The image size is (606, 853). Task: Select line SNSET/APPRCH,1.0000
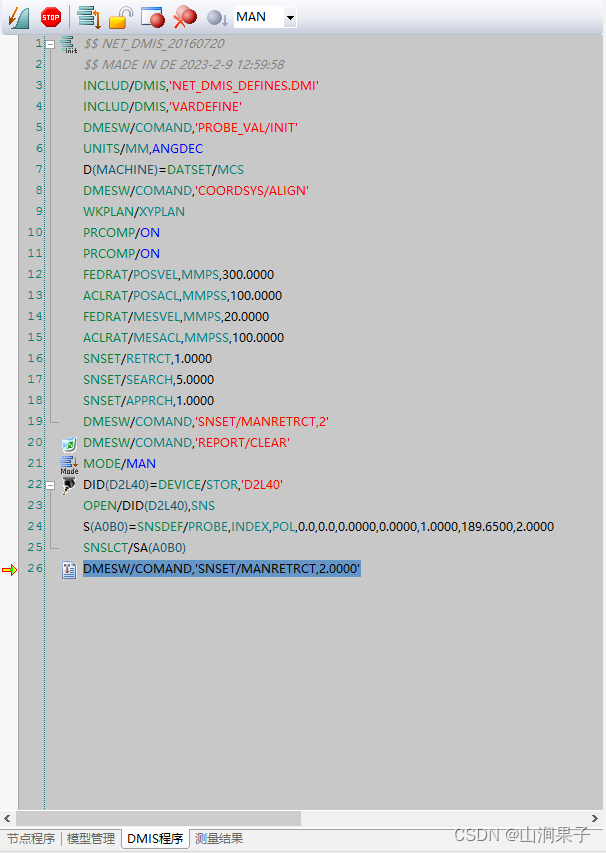tap(149, 401)
